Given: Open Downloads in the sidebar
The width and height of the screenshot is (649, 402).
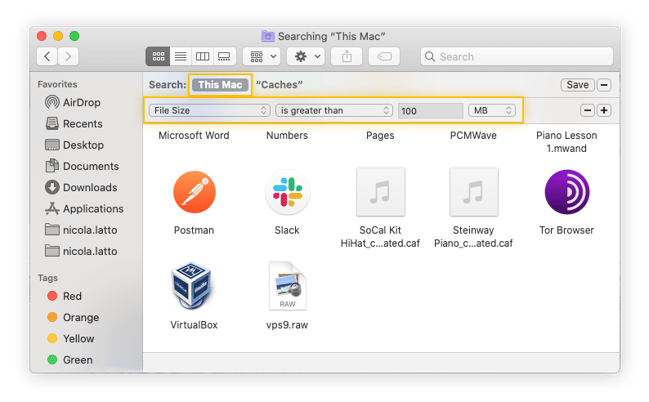Looking at the screenshot, I should click(81, 188).
